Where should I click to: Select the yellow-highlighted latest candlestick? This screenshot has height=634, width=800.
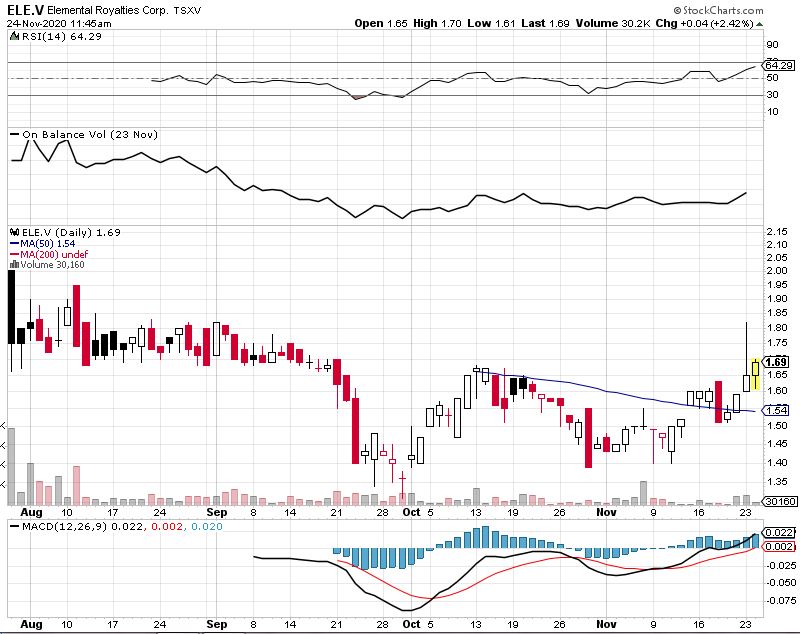coord(755,373)
